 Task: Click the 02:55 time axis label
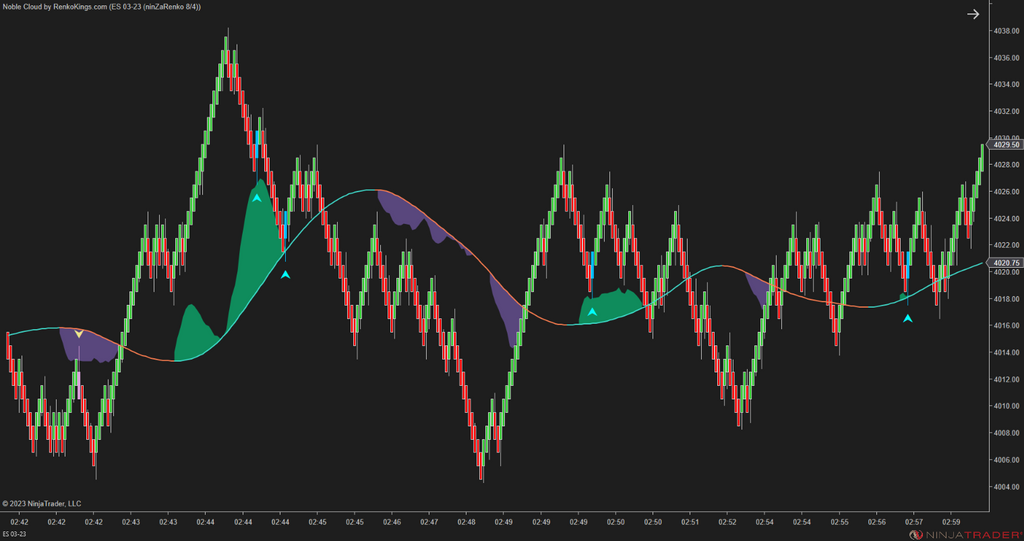pos(839,522)
